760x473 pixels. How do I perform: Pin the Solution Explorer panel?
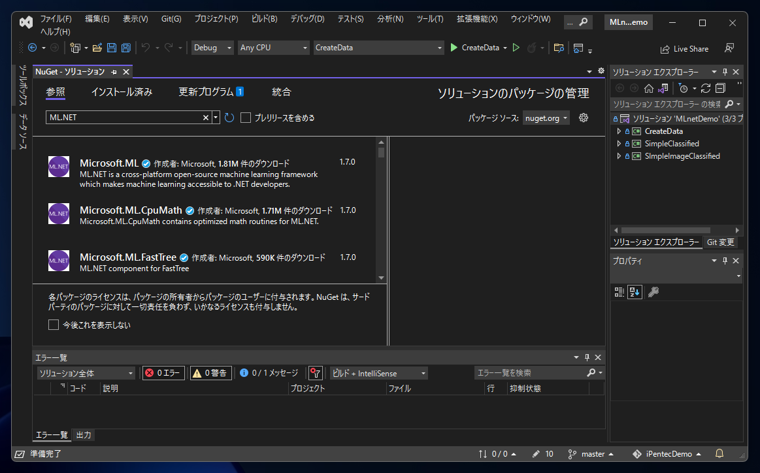click(725, 72)
